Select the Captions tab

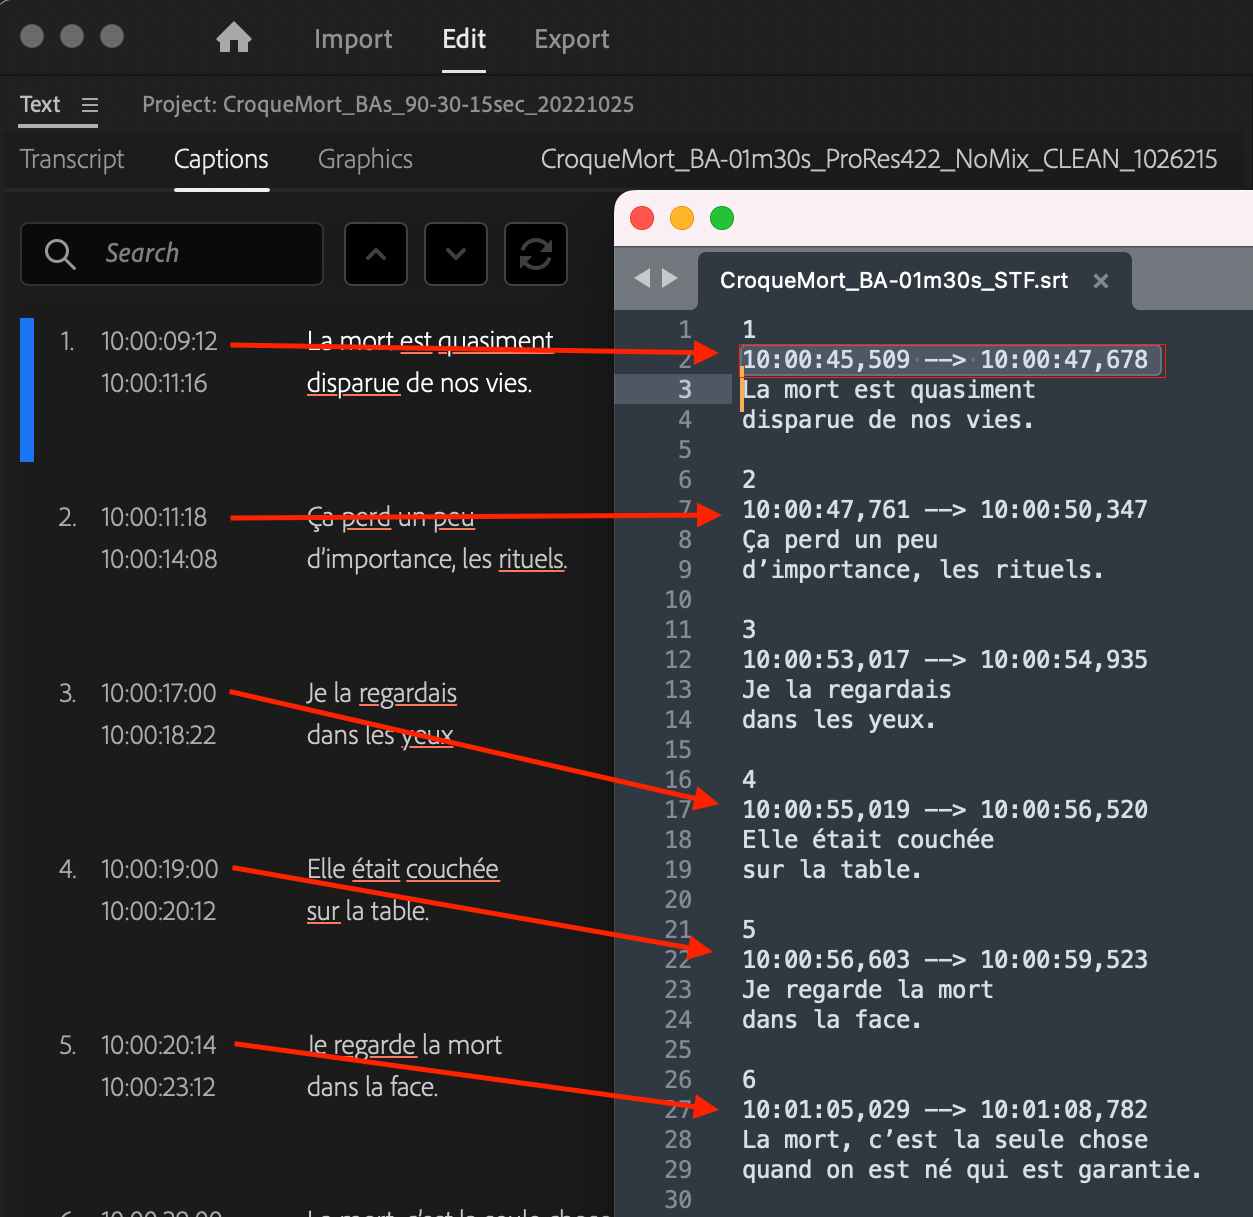pos(221,159)
